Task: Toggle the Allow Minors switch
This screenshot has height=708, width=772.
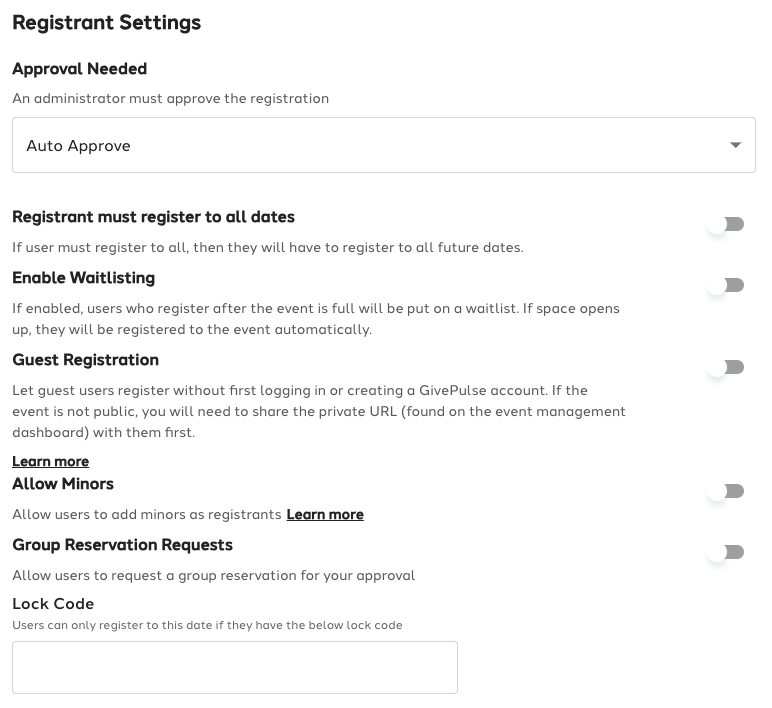Action: point(726,491)
